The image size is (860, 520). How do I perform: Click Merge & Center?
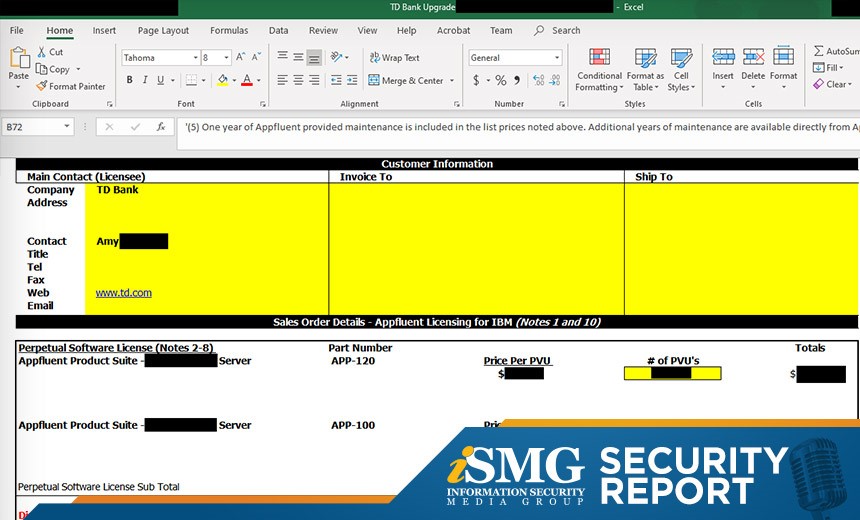click(406, 81)
